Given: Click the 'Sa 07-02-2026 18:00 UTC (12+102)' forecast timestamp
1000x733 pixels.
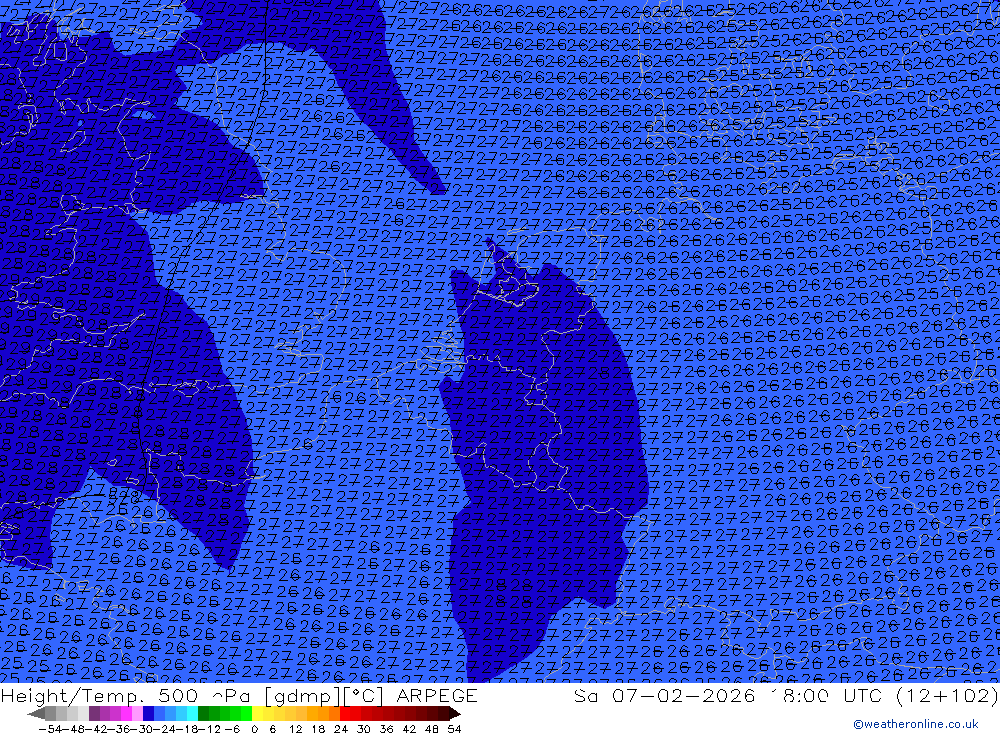Looking at the screenshot, I should click(x=786, y=696).
